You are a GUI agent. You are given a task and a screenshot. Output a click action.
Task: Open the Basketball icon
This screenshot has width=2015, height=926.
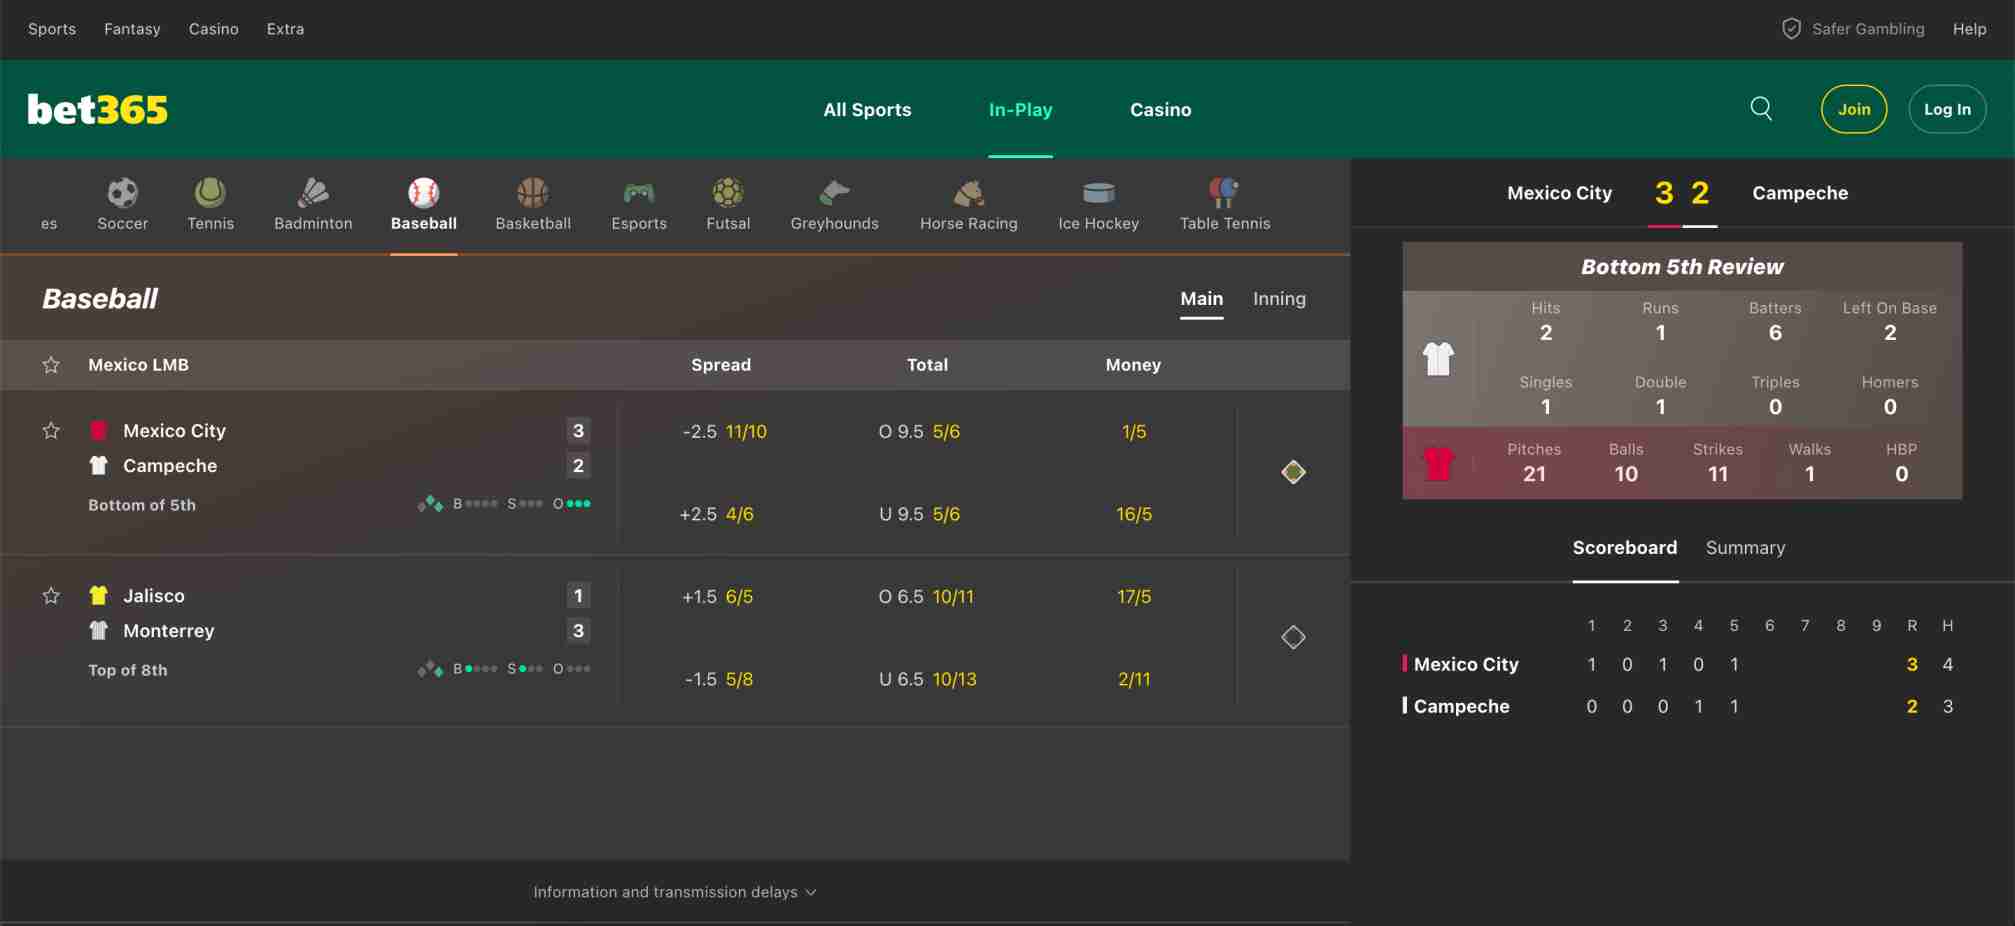pyautogui.click(x=533, y=192)
